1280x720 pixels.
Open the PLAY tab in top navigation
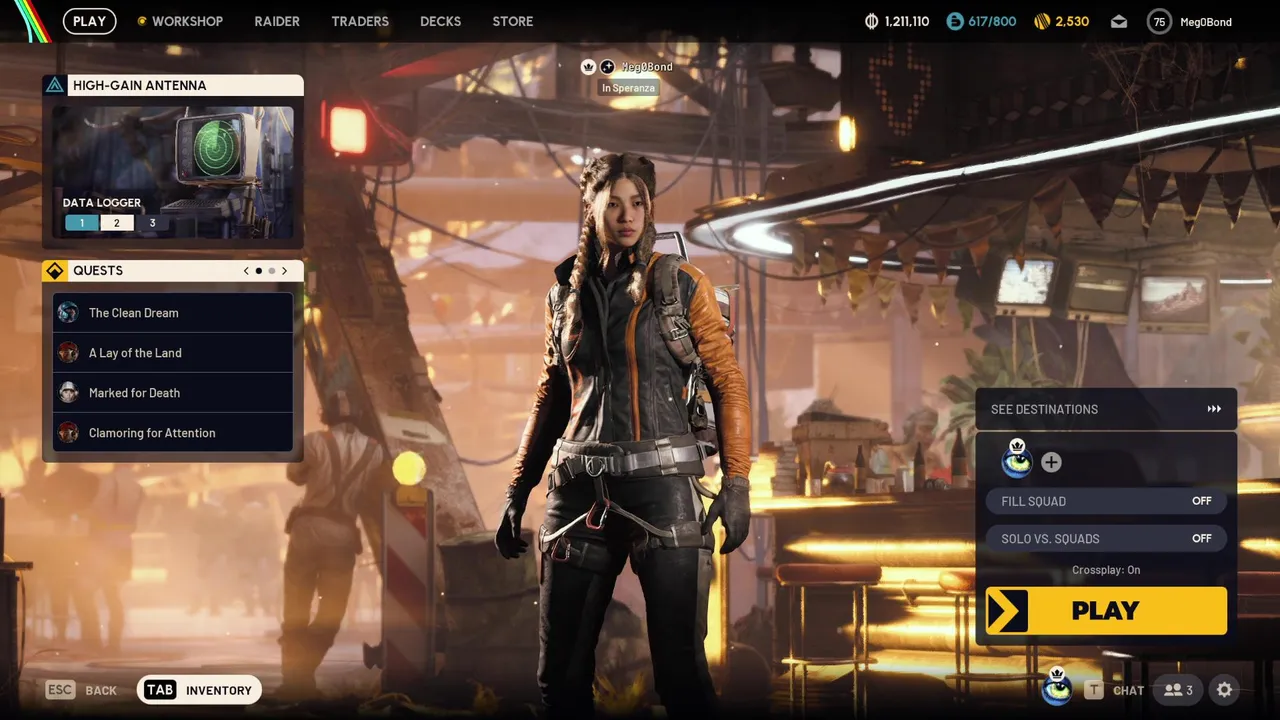pos(89,21)
